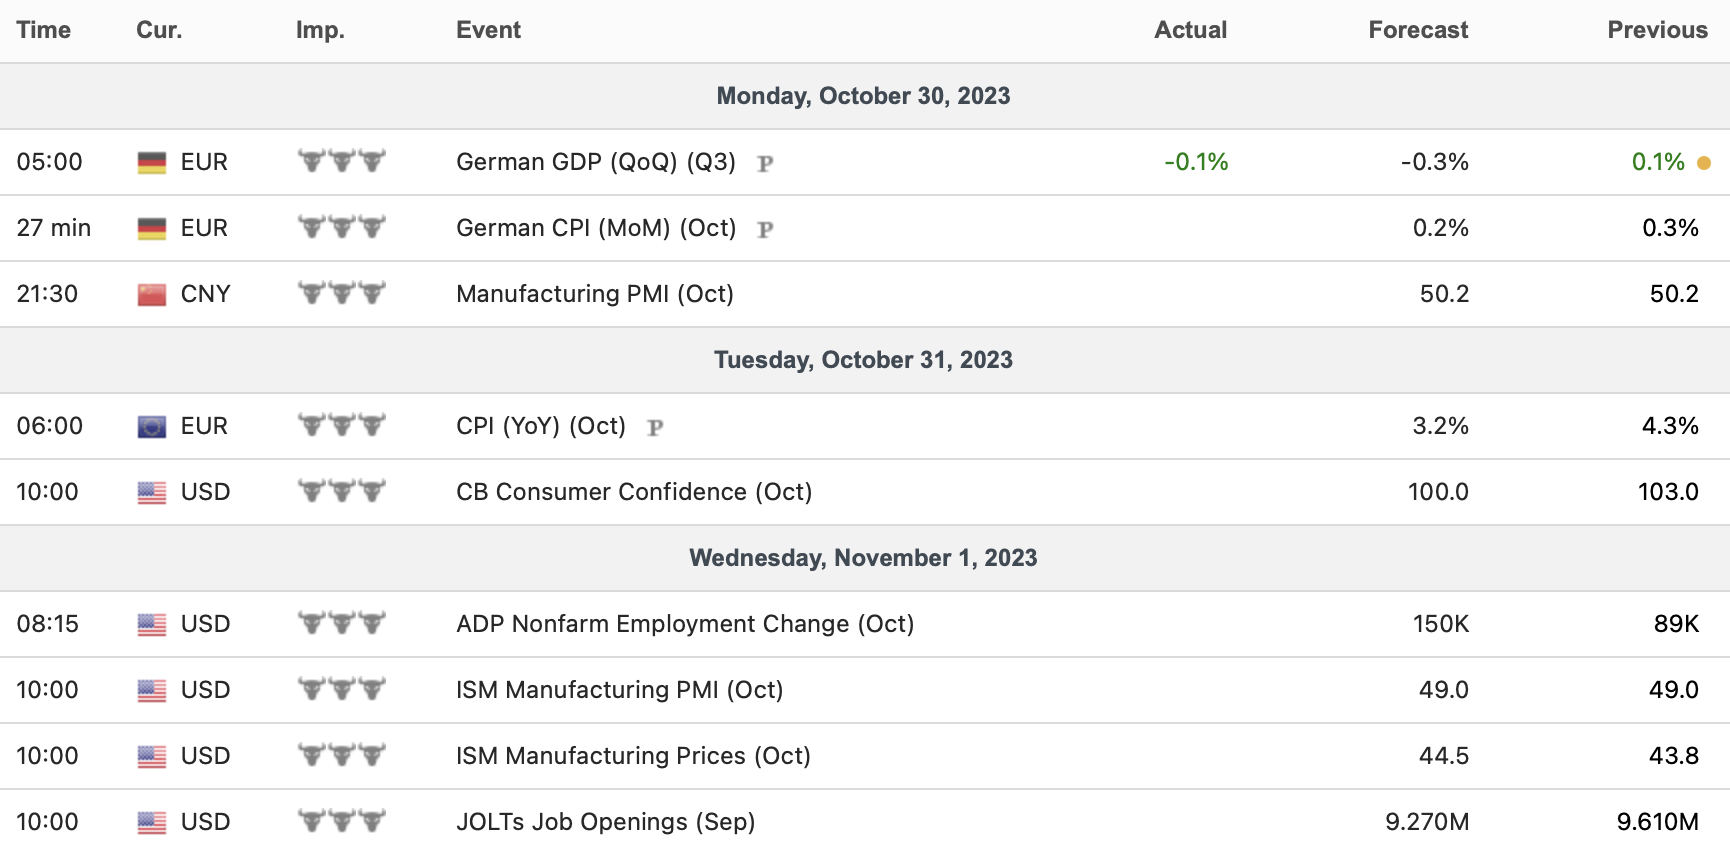Click the Forecast column header
Image resolution: width=1730 pixels, height=852 pixels.
[x=1417, y=30]
